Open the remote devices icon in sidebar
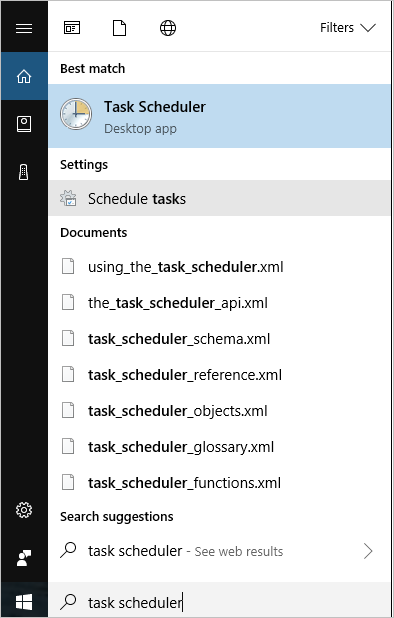The height and width of the screenshot is (618, 394). (24, 172)
